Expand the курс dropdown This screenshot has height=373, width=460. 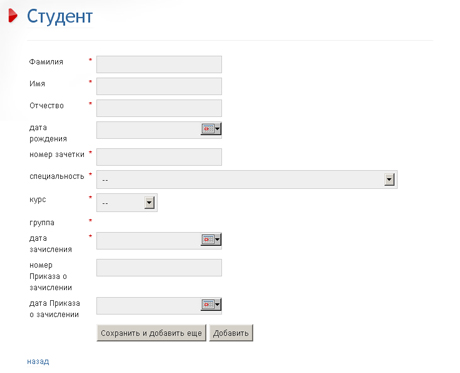pyautogui.click(x=149, y=202)
